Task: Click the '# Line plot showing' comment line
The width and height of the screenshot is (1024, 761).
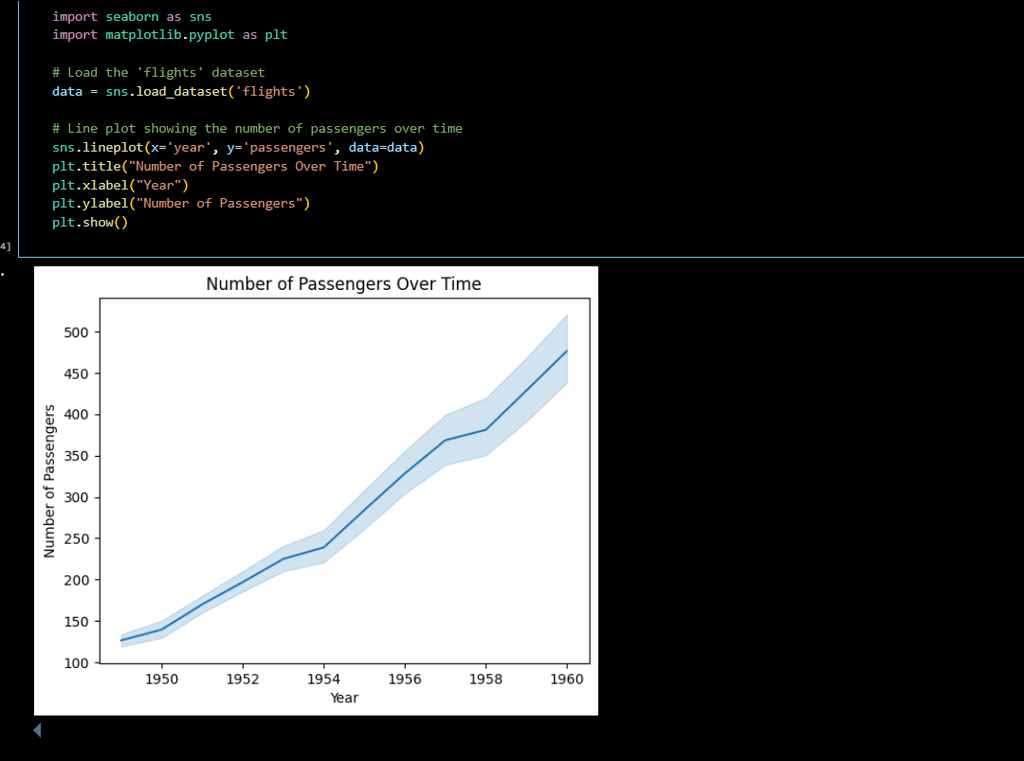Action: click(x=257, y=129)
